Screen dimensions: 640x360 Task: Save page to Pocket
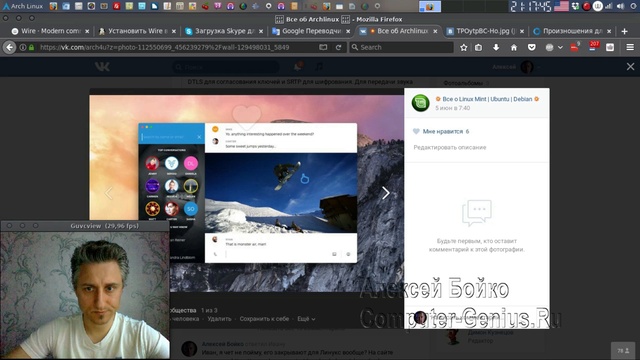point(531,47)
